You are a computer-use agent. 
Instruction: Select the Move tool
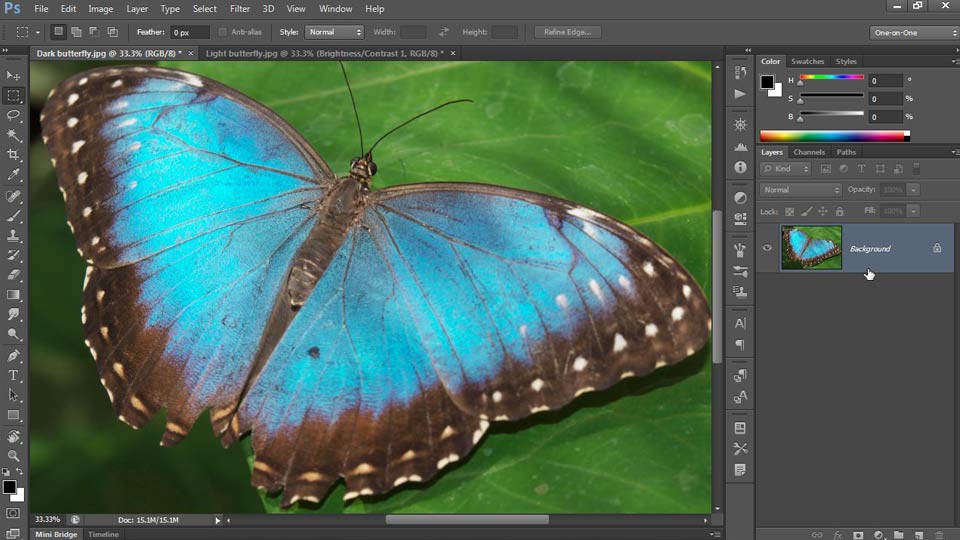click(13, 76)
